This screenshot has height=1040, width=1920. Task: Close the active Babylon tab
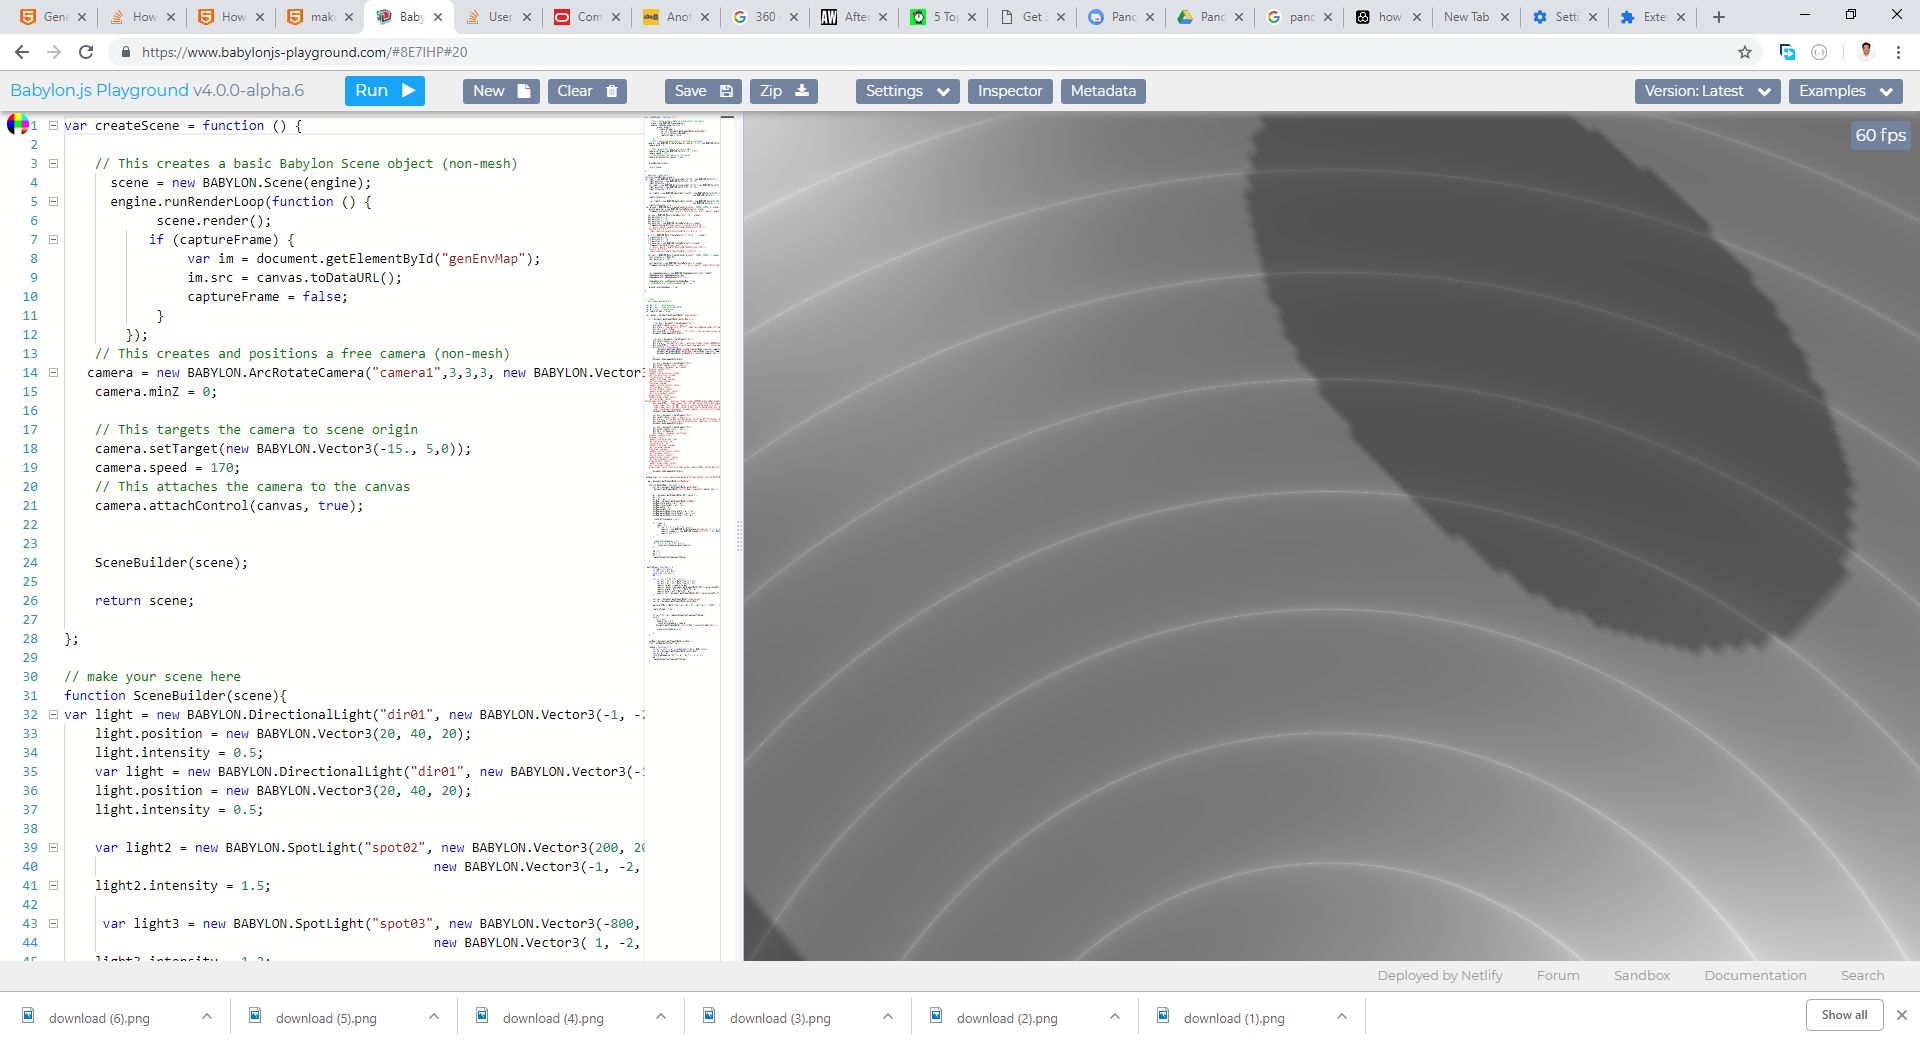[438, 17]
